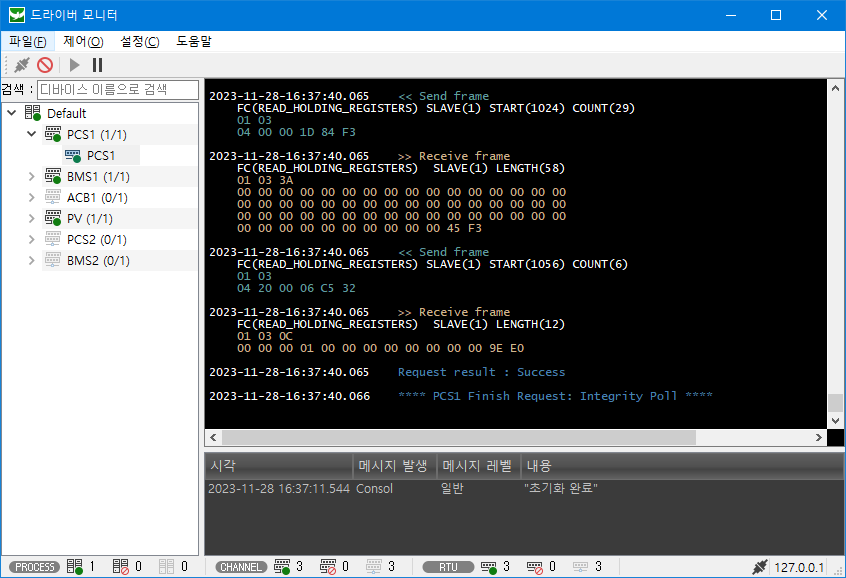Image resolution: width=846 pixels, height=578 pixels.
Task: Click the PROCESS status bar label
Action: 35,567
